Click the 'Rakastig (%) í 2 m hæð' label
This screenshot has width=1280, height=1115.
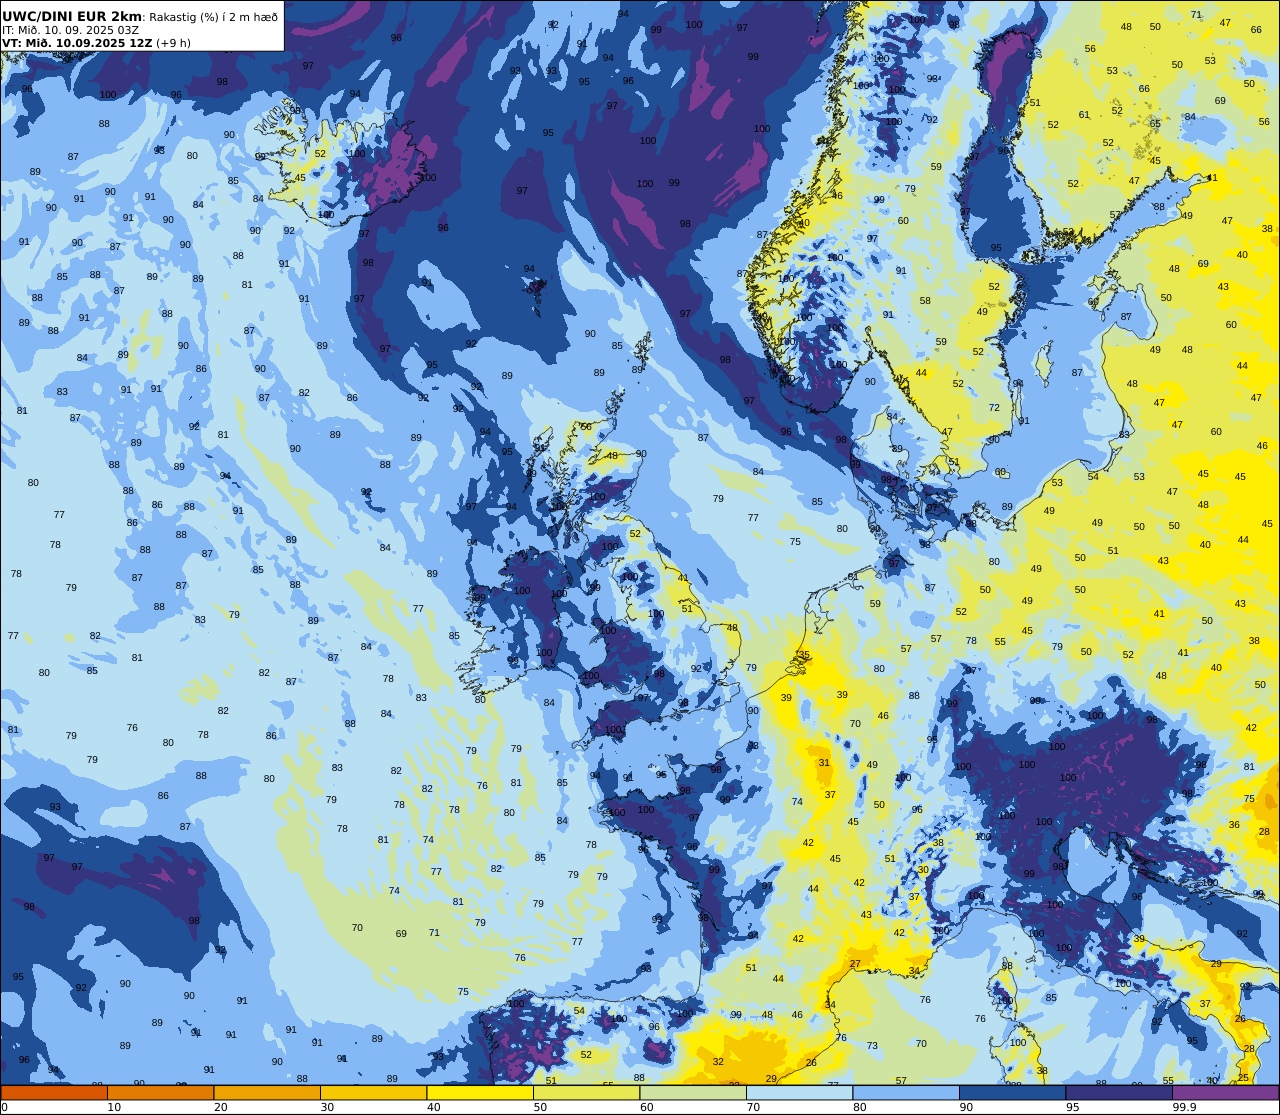(x=213, y=17)
